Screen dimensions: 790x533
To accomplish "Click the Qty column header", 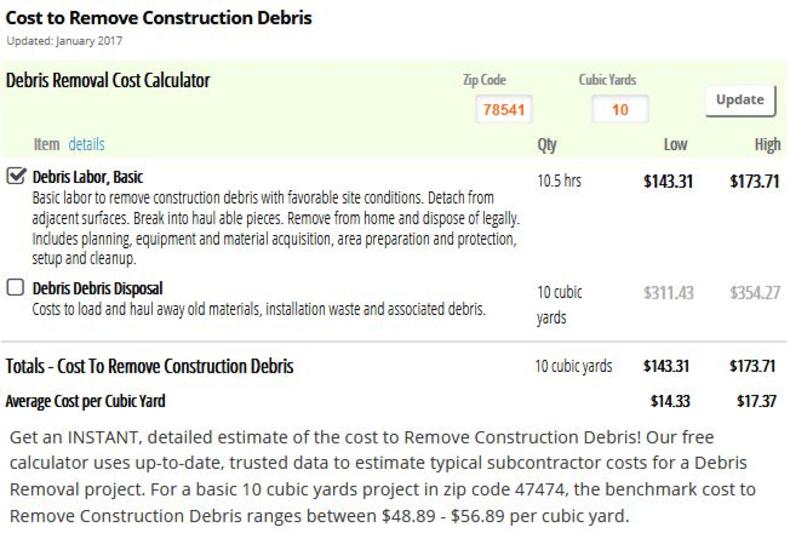I will tap(547, 146).
